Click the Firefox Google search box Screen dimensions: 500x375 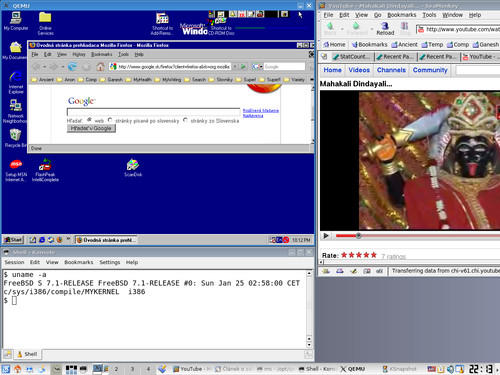coord(284,67)
